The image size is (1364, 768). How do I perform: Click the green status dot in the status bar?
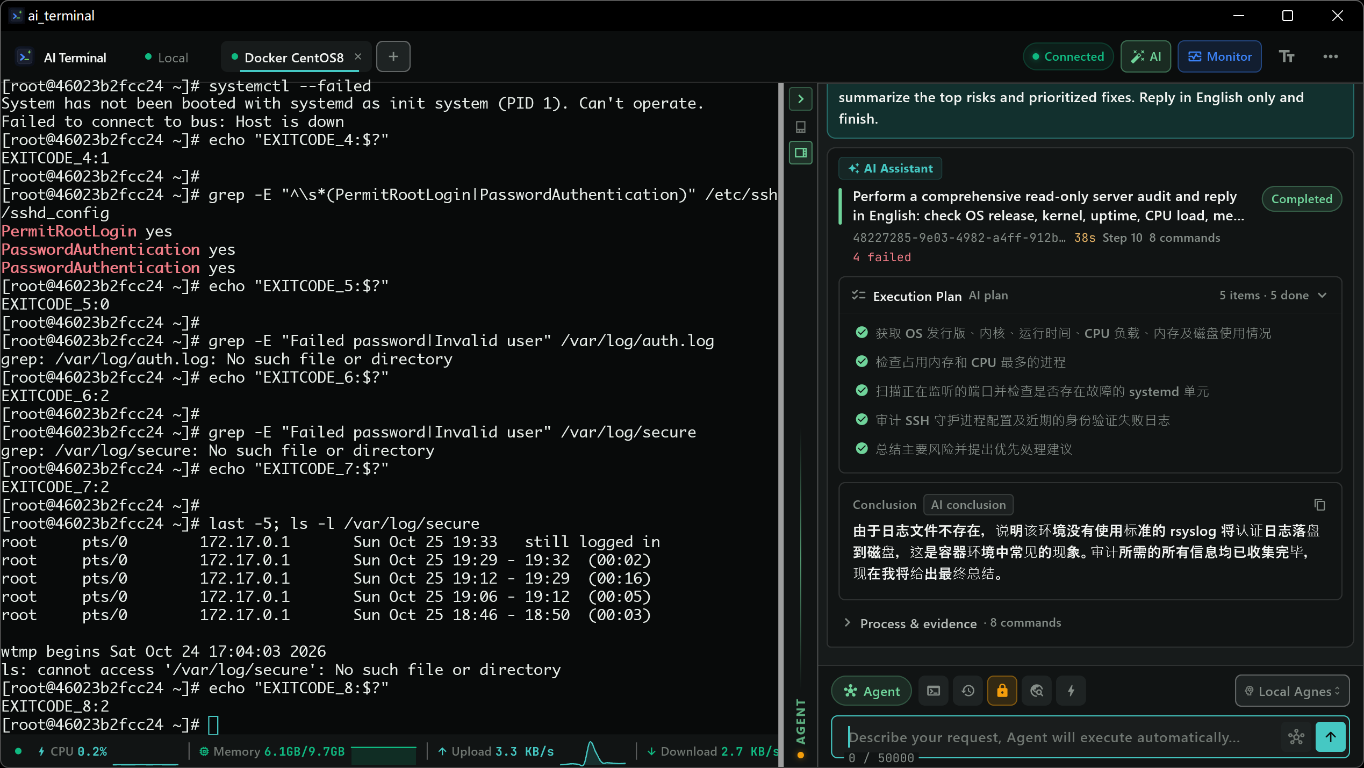tap(18, 751)
